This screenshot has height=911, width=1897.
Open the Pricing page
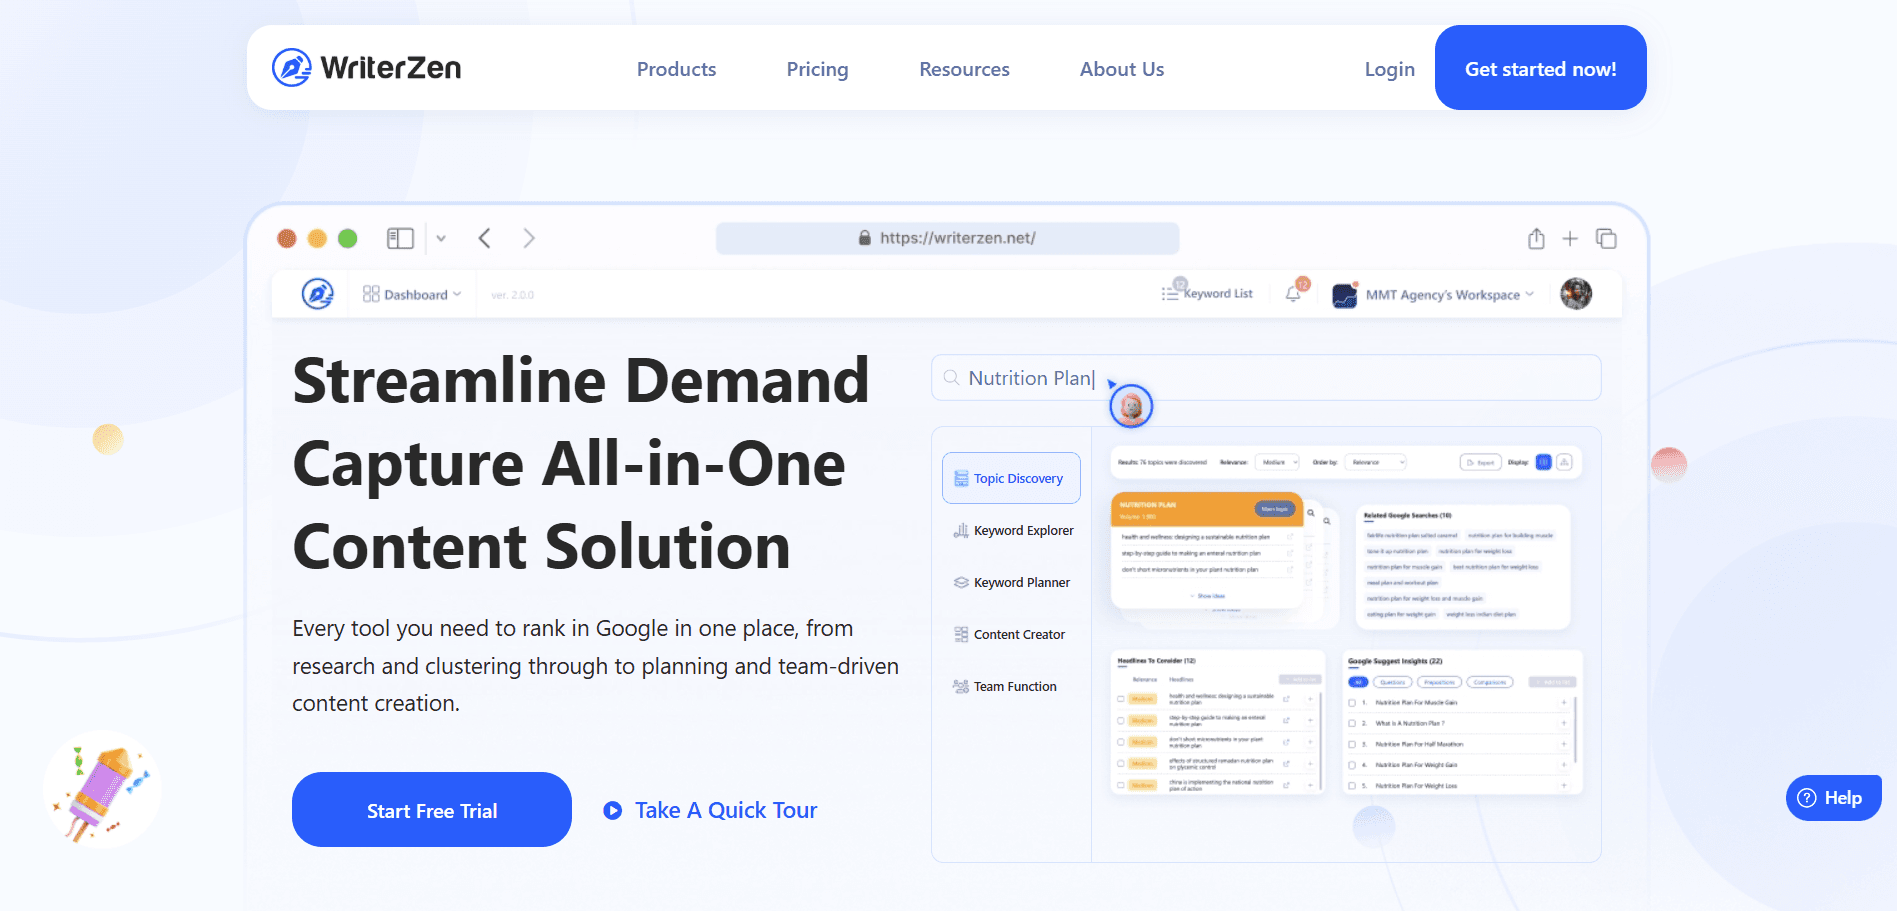(817, 69)
